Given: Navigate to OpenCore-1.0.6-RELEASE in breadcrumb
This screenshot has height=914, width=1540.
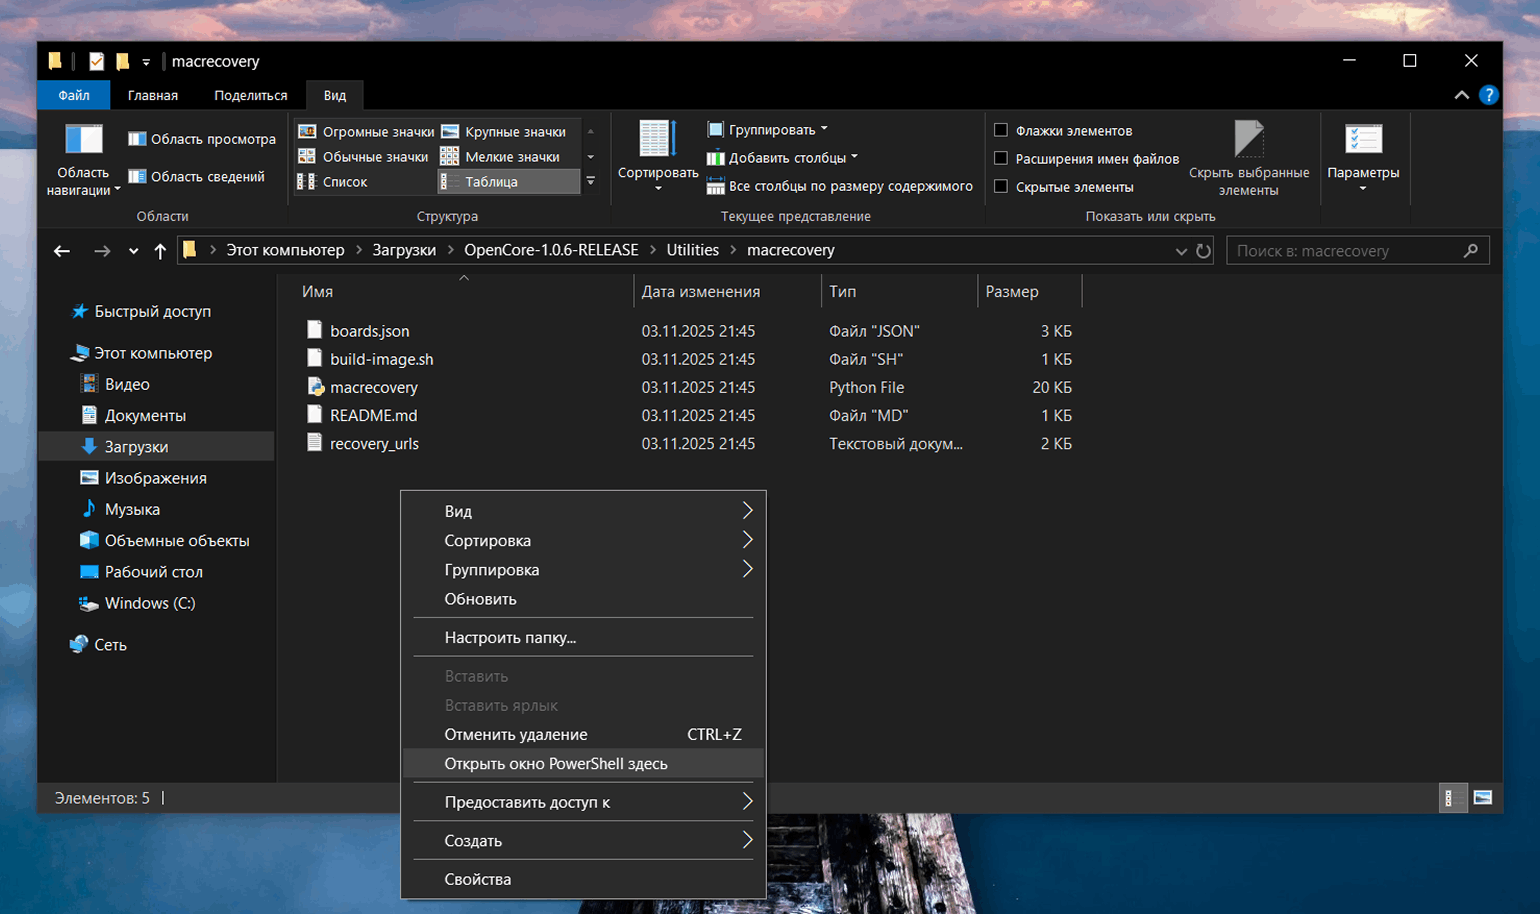Looking at the screenshot, I should coord(551,250).
